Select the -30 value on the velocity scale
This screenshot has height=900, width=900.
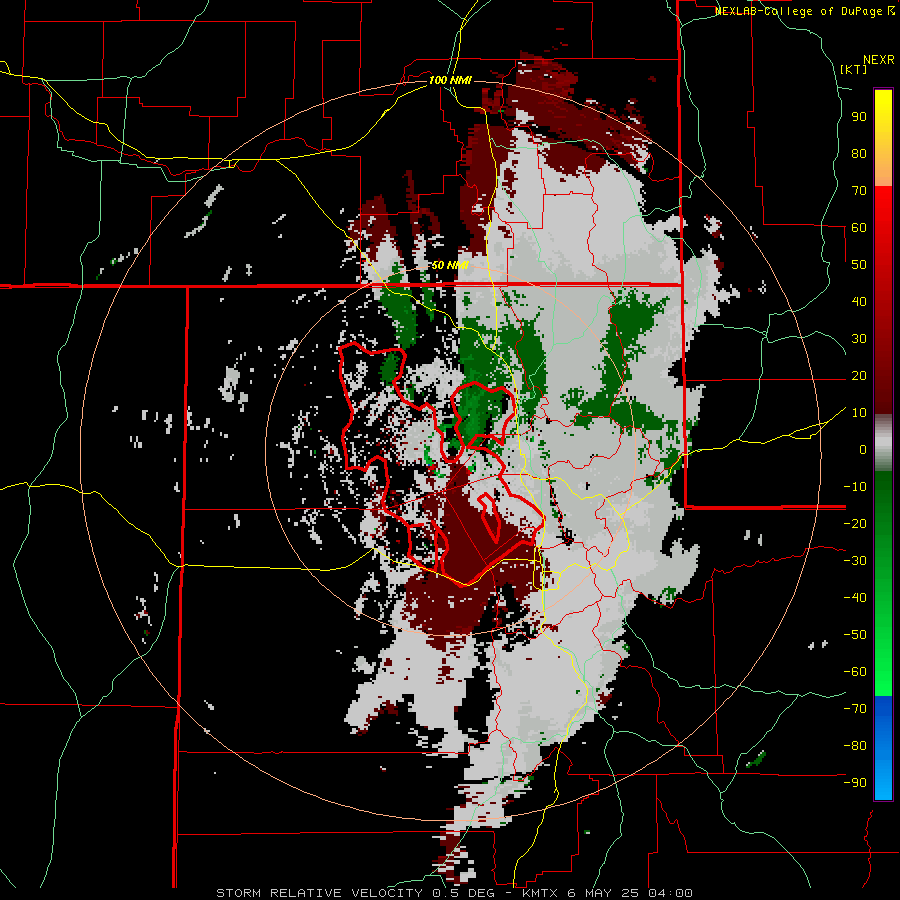point(855,561)
